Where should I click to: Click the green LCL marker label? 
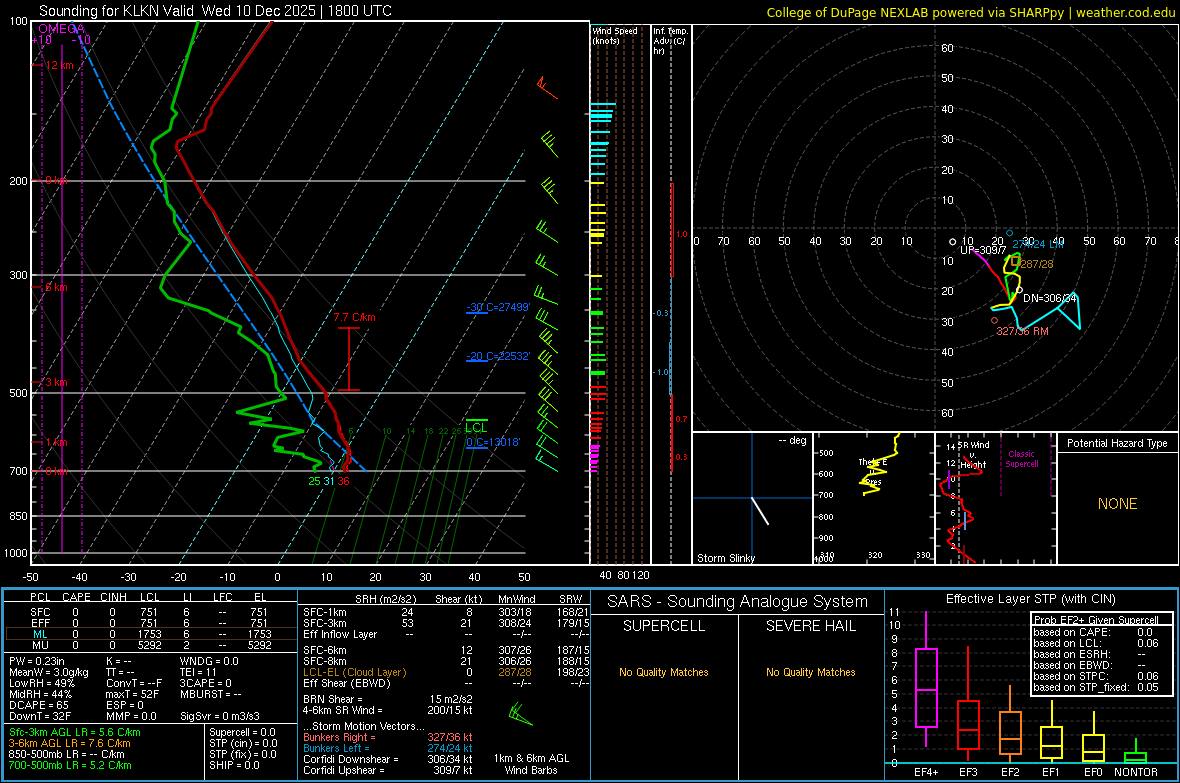[476, 428]
